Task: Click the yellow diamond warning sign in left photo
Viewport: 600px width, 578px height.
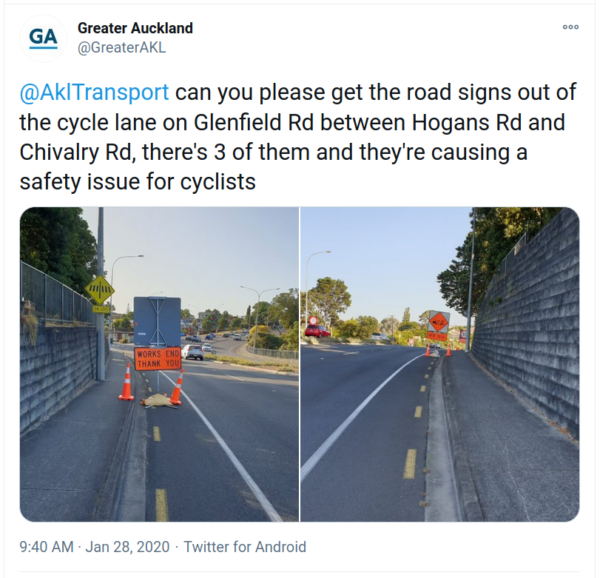Action: pyautogui.click(x=99, y=290)
